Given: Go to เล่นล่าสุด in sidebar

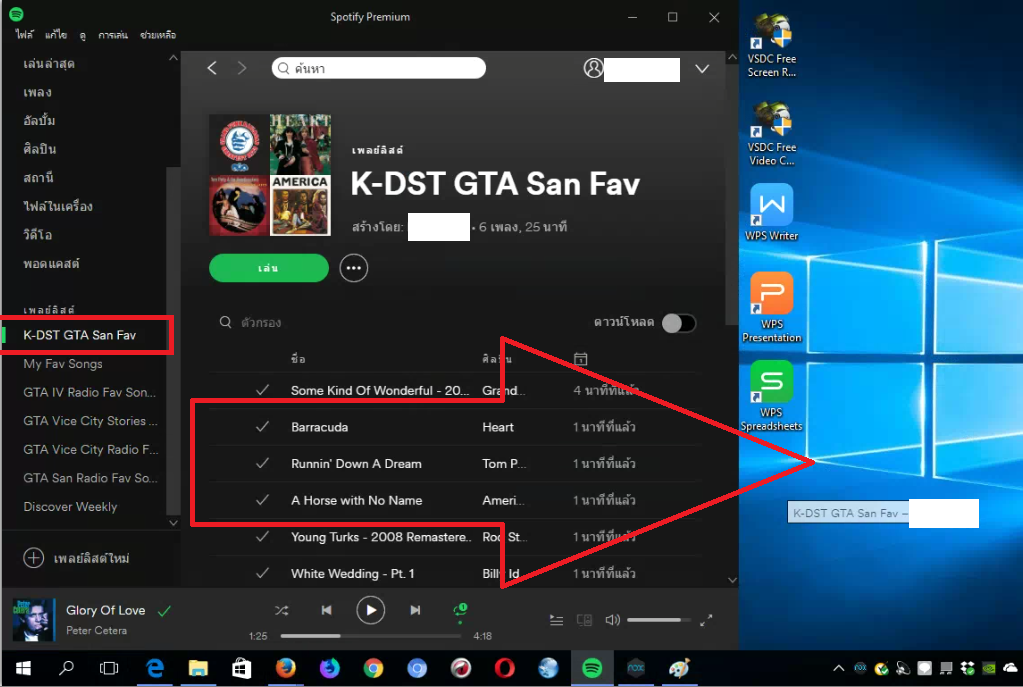Looking at the screenshot, I should 49,63.
